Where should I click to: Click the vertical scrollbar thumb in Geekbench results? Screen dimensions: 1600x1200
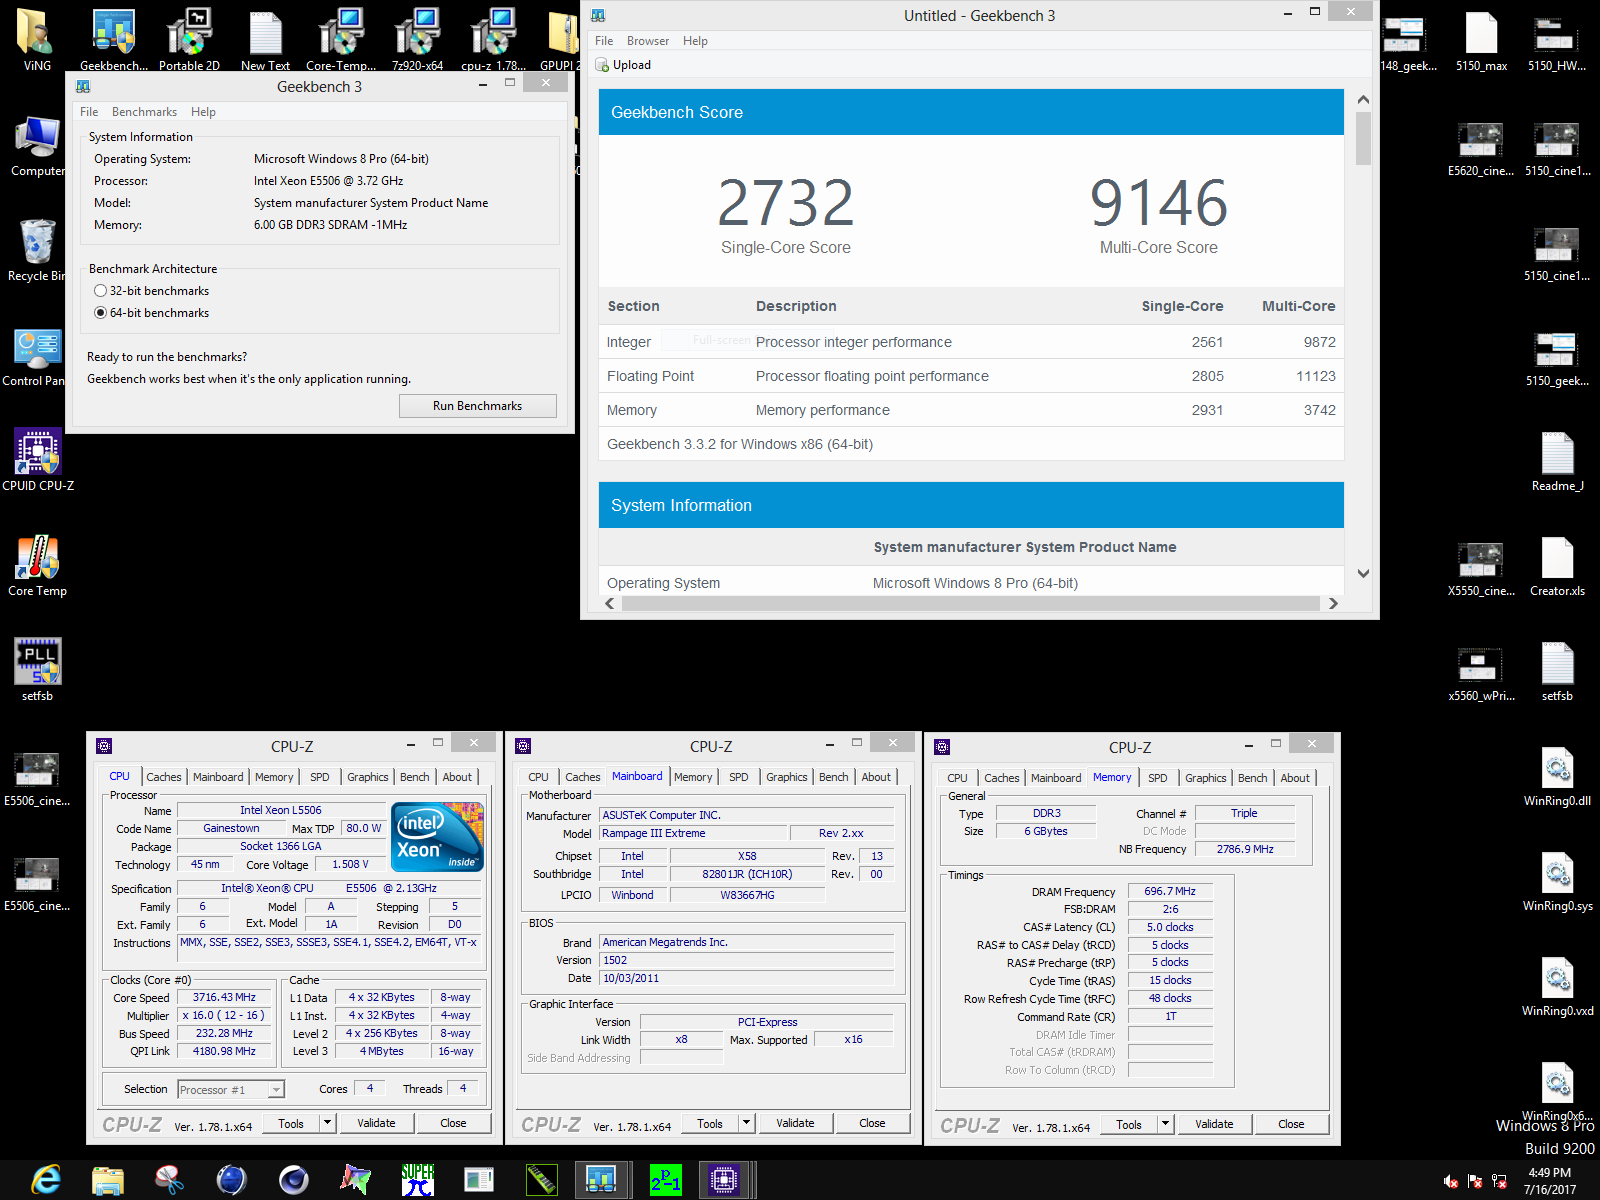[1363, 138]
